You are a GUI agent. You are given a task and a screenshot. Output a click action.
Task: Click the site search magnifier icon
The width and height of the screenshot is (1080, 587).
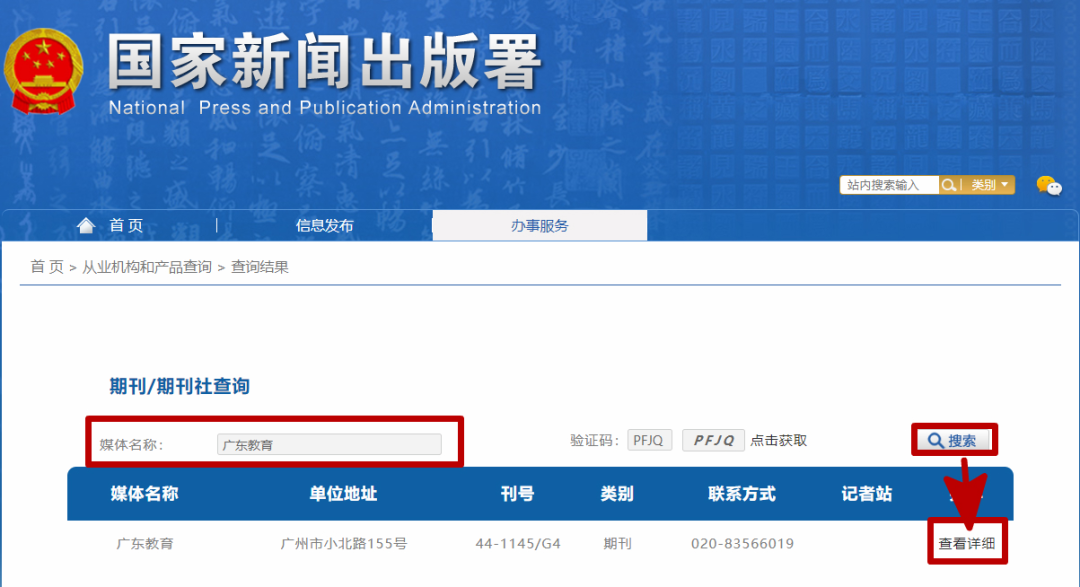(x=948, y=185)
